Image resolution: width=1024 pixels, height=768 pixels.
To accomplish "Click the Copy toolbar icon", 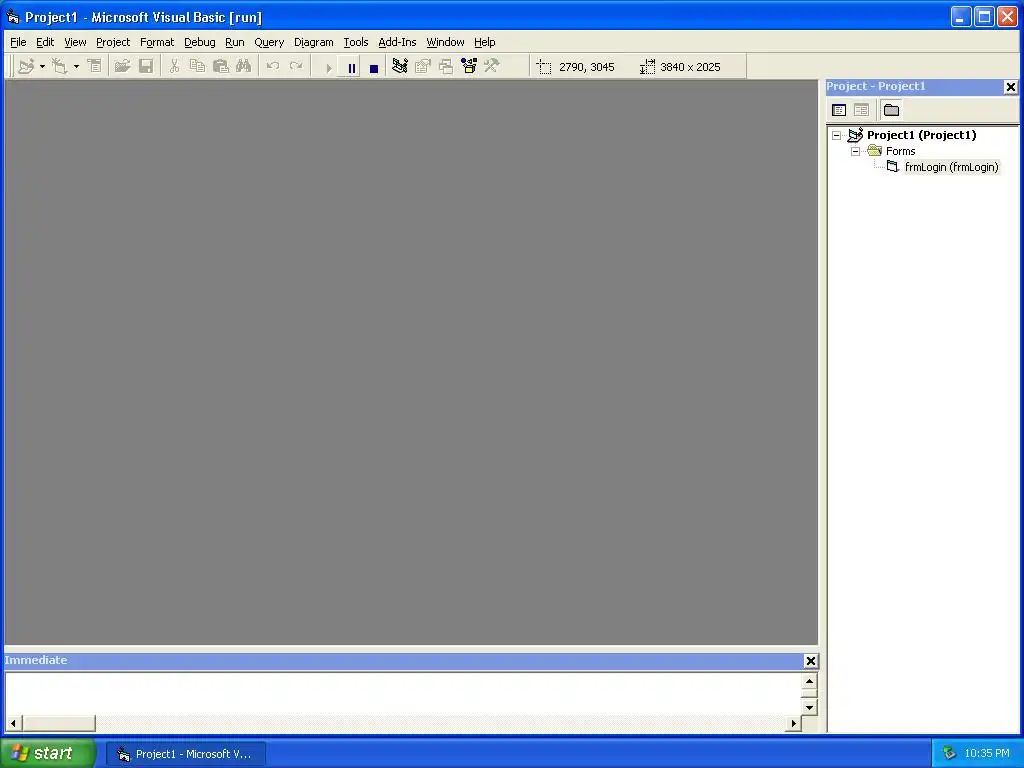I will 197,67.
